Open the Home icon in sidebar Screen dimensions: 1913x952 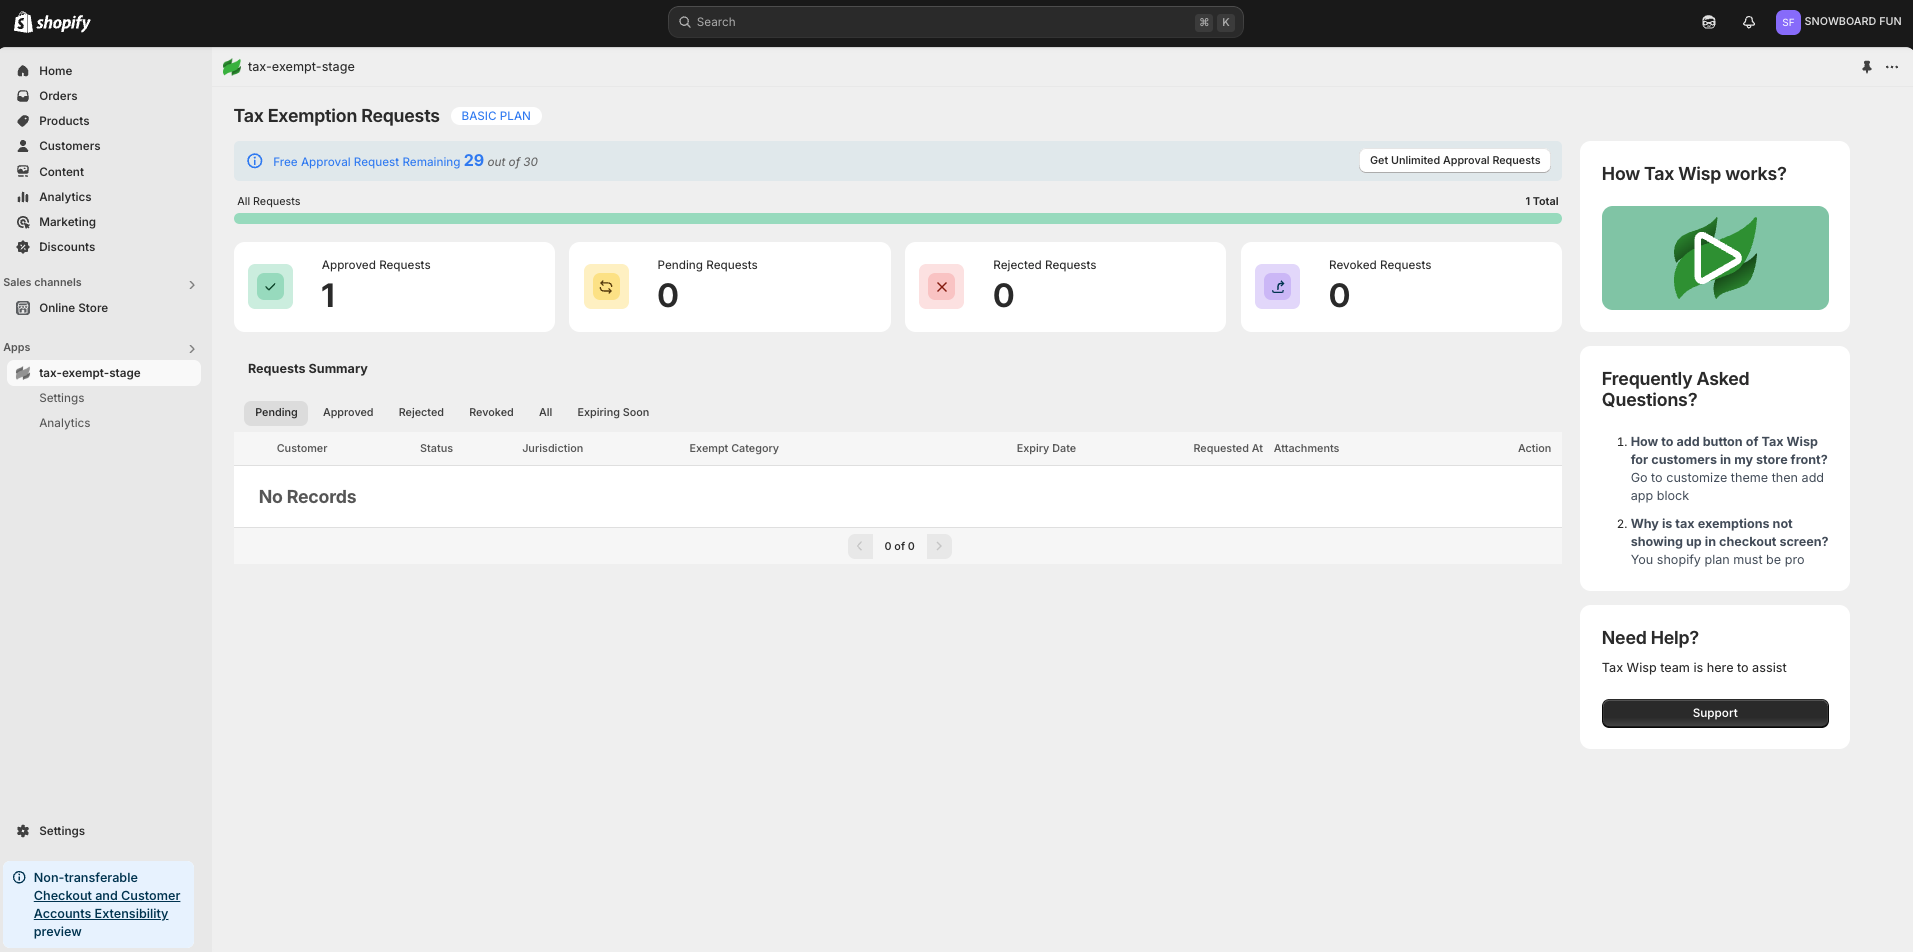click(x=23, y=71)
